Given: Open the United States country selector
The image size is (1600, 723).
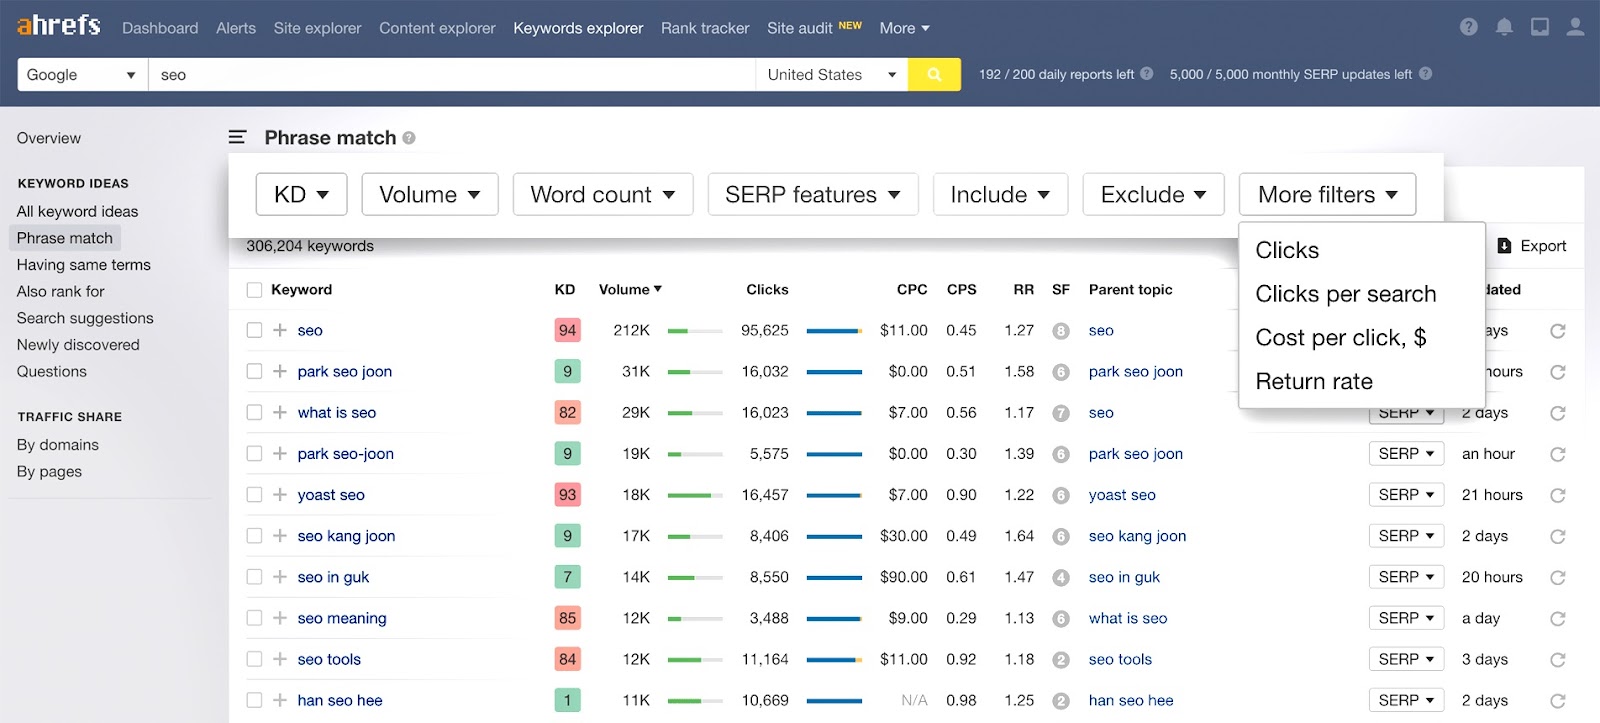Looking at the screenshot, I should pyautogui.click(x=832, y=74).
